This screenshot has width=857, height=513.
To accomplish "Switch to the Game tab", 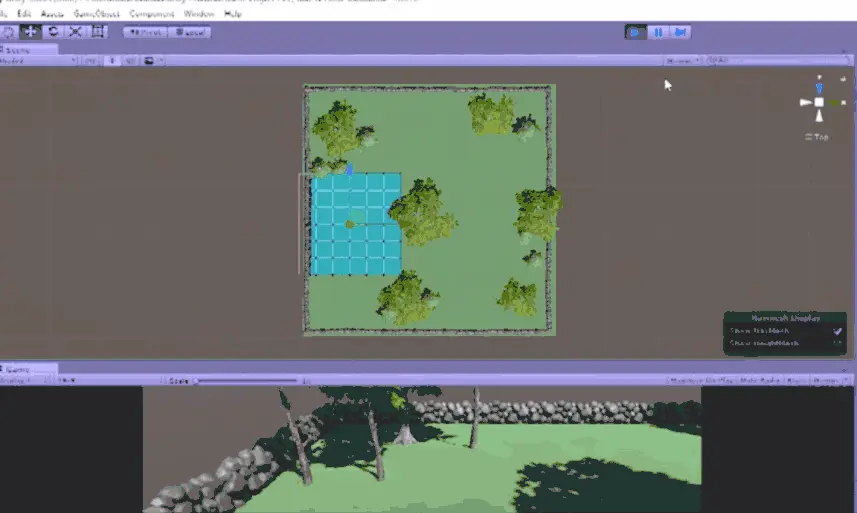I will click(28, 369).
